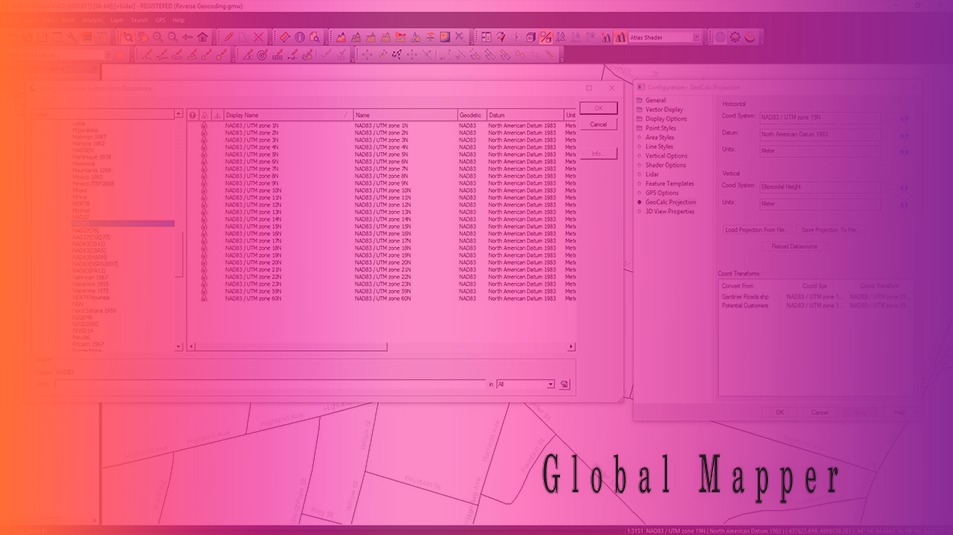Click the Home full-view icon

point(202,37)
